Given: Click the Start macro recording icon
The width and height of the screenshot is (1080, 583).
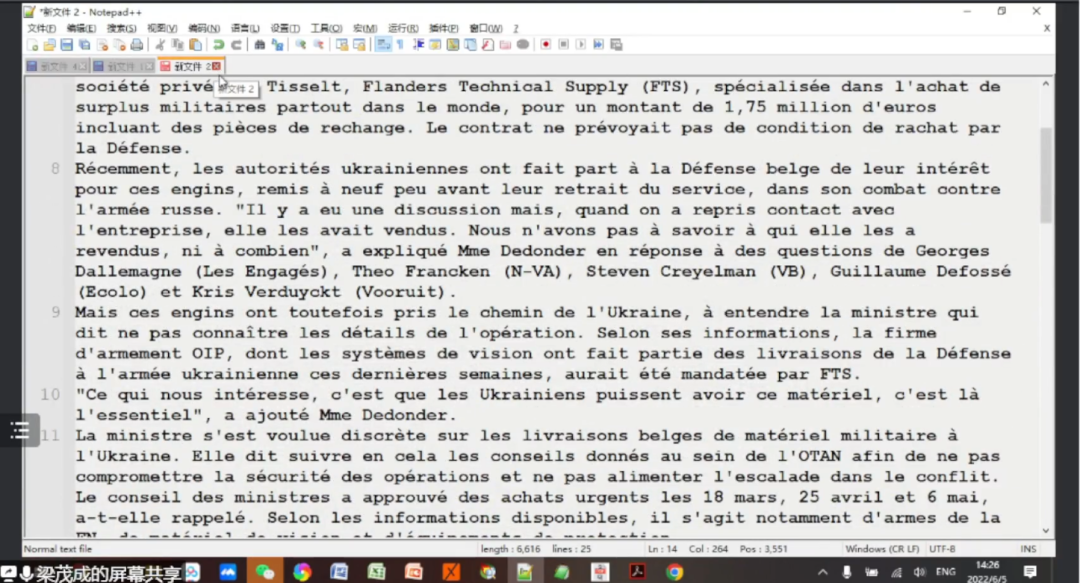Looking at the screenshot, I should coord(546,45).
